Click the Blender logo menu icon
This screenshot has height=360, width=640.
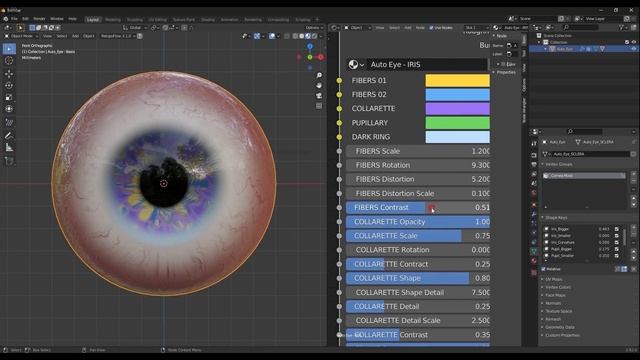(5, 19)
